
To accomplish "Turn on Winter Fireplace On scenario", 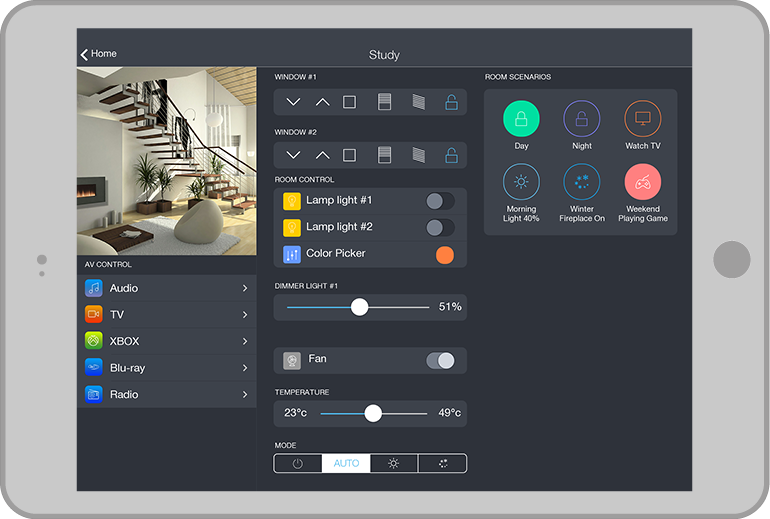I will (x=582, y=183).
